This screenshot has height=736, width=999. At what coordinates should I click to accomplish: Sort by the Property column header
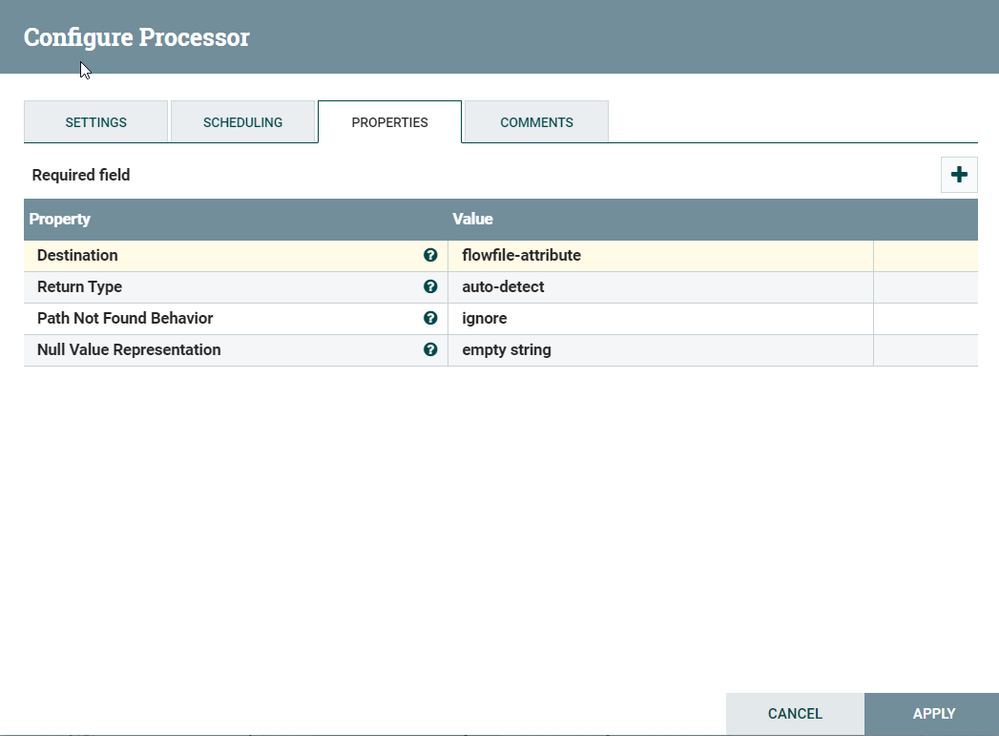59,219
